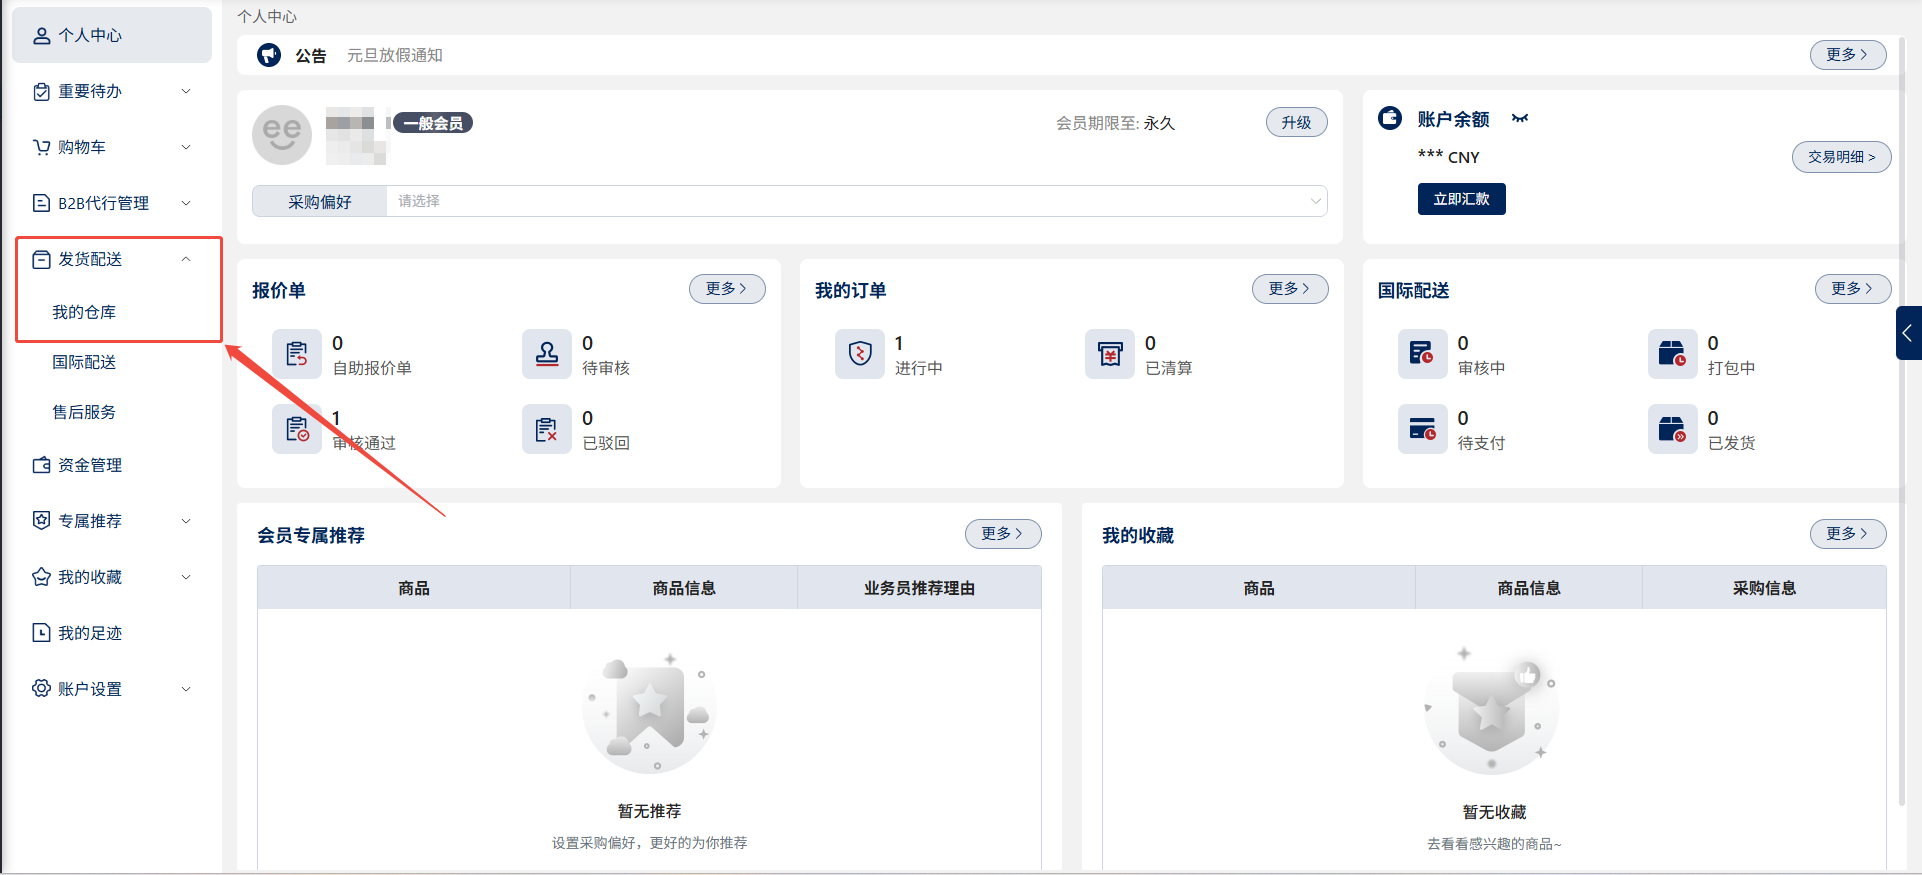Click the 账户设置 gear icon
The width and height of the screenshot is (1922, 875).
[x=41, y=689]
